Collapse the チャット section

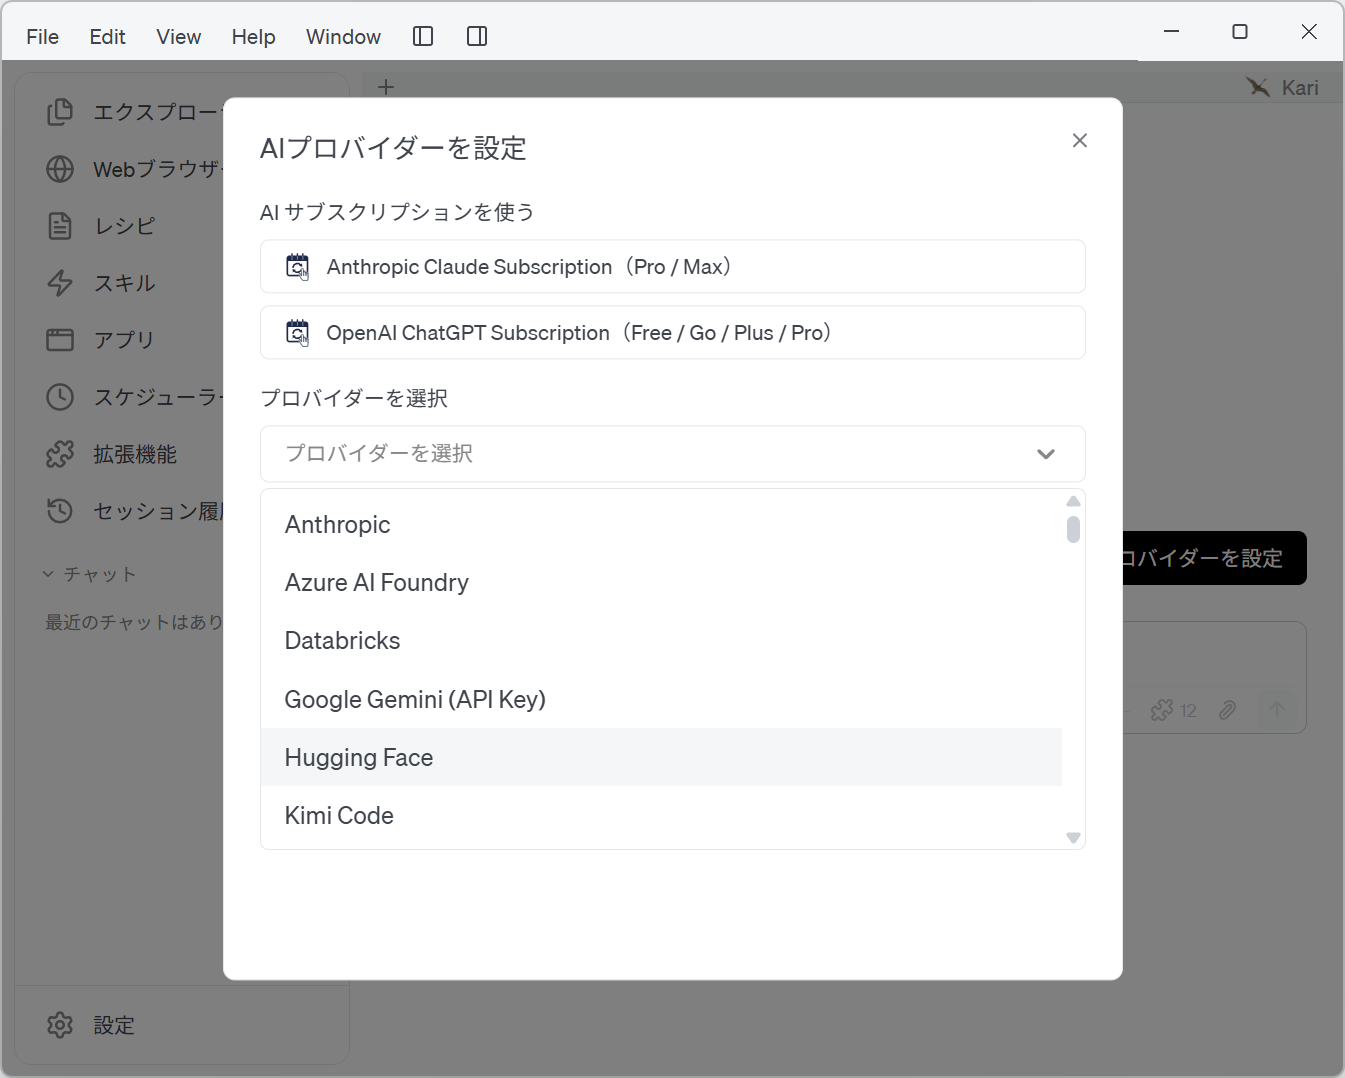89,574
